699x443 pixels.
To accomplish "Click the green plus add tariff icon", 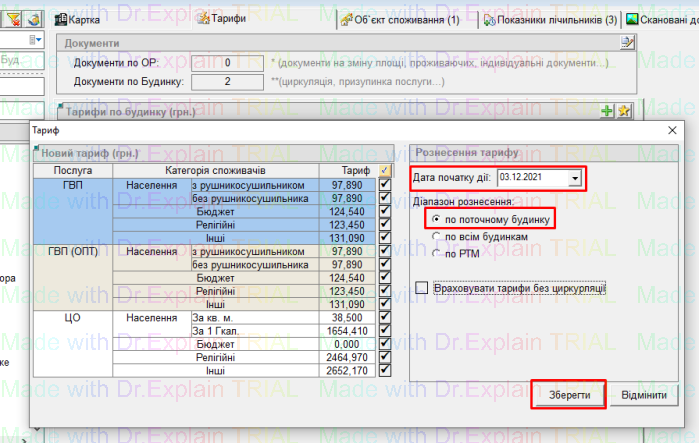I will click(x=606, y=111).
